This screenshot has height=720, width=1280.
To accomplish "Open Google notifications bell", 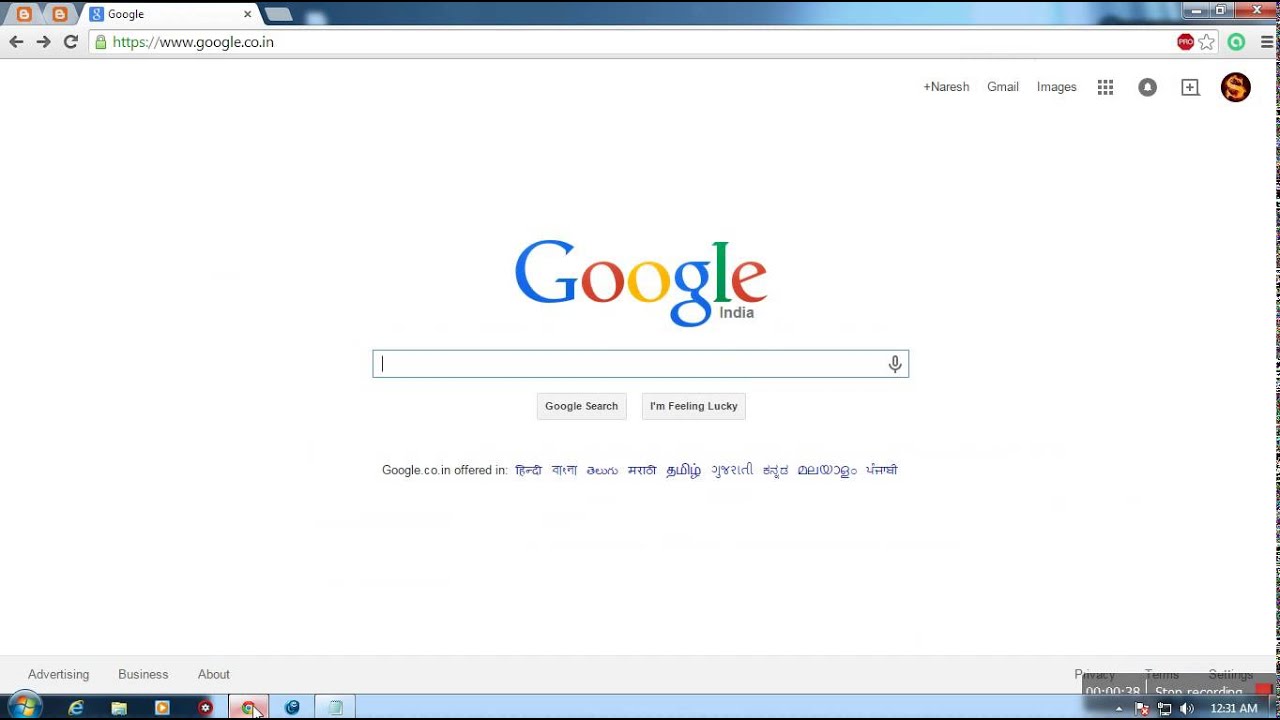I will click(1148, 87).
